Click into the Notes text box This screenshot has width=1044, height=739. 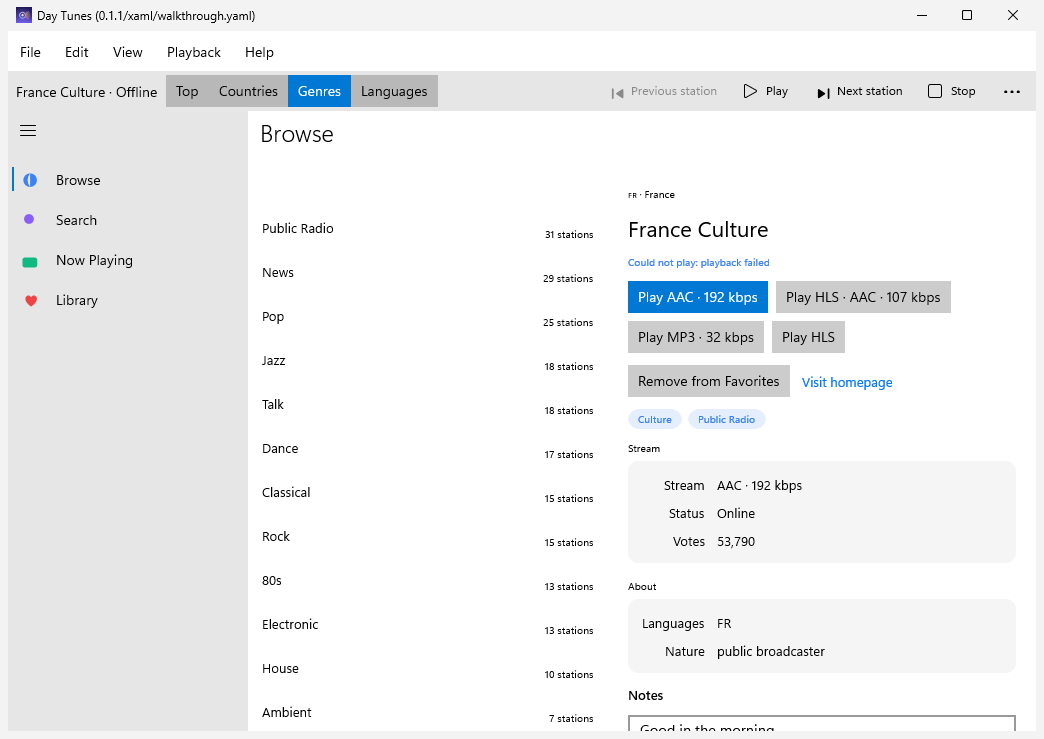[x=822, y=724]
